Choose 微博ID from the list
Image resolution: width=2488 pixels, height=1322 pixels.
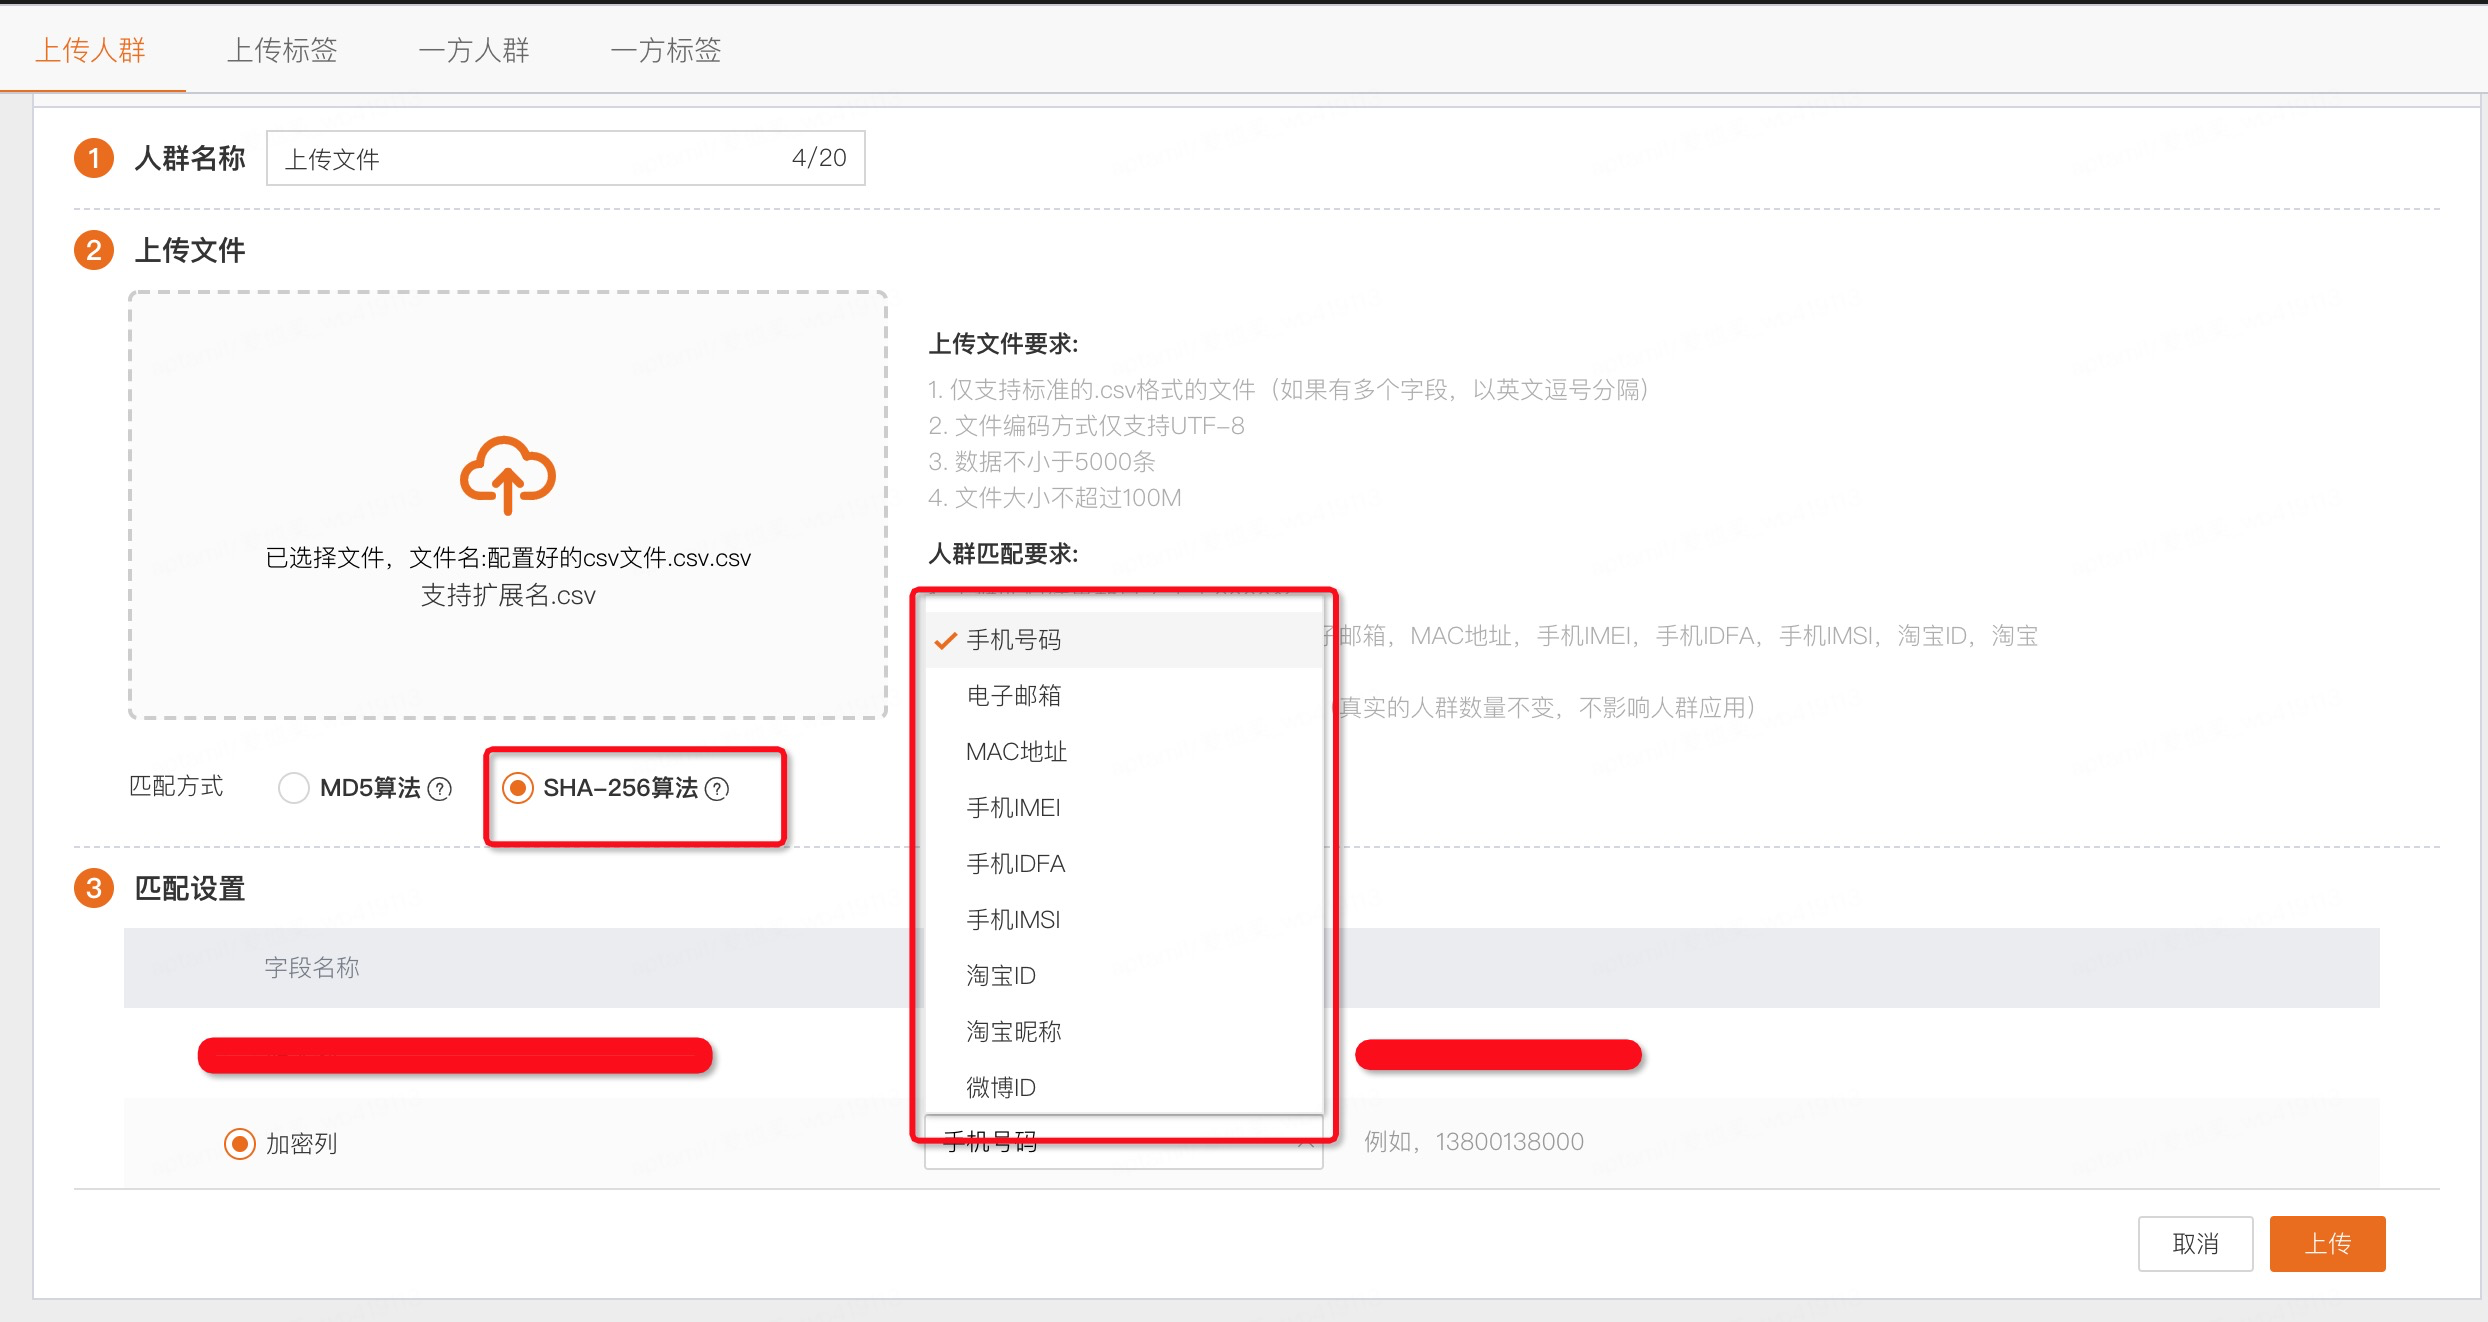point(1000,1087)
